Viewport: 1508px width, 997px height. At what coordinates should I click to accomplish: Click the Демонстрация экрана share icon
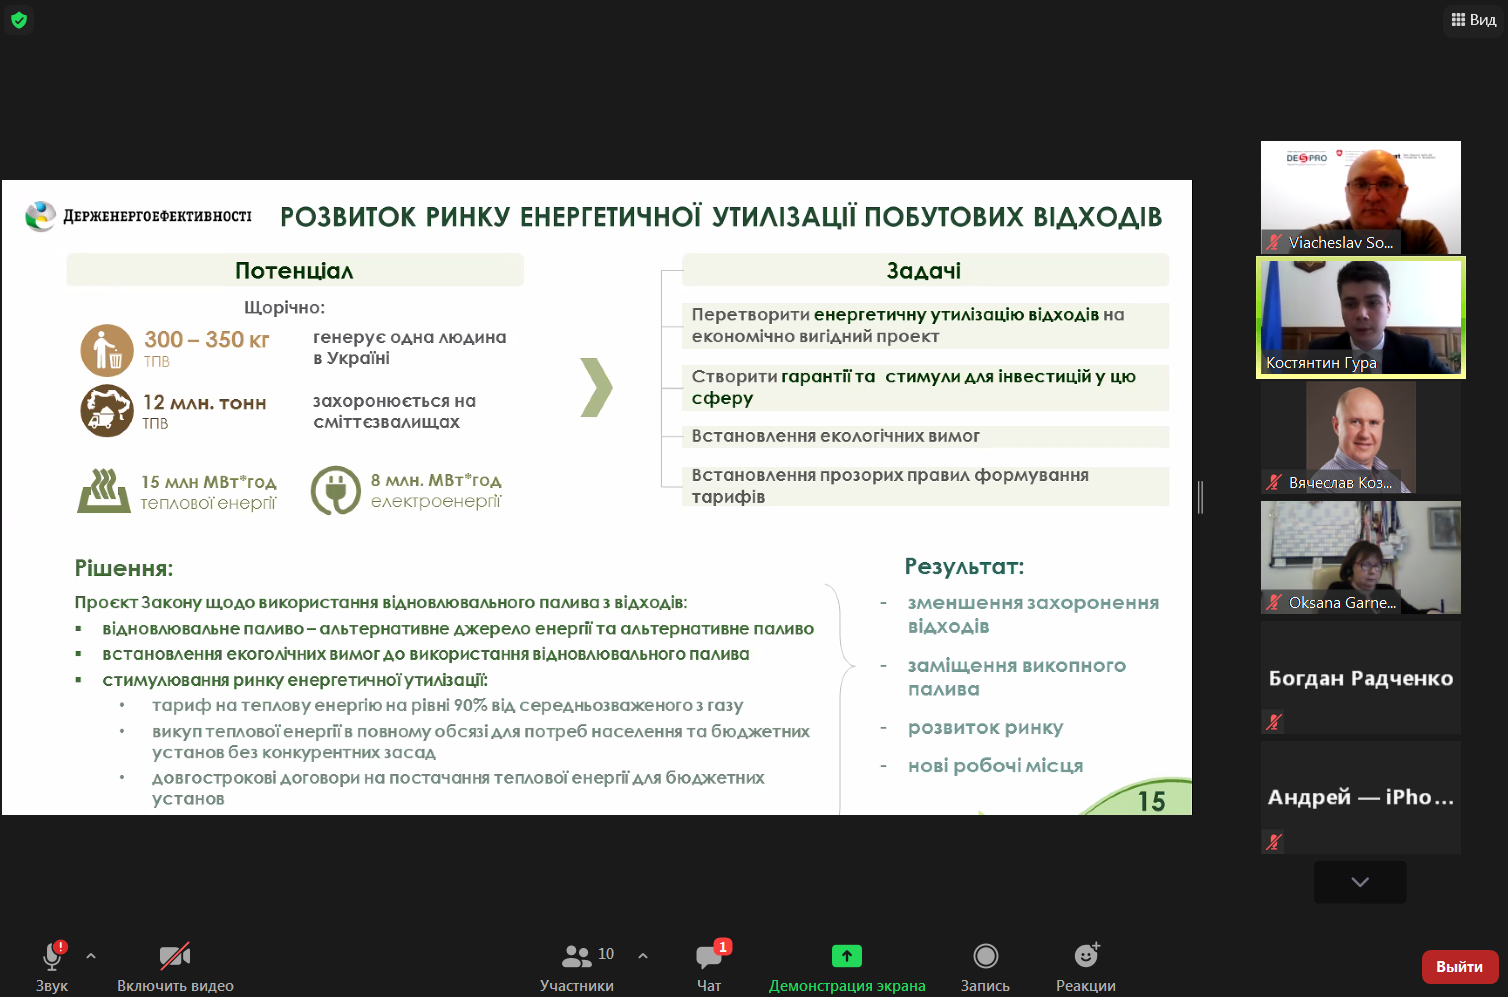click(846, 957)
